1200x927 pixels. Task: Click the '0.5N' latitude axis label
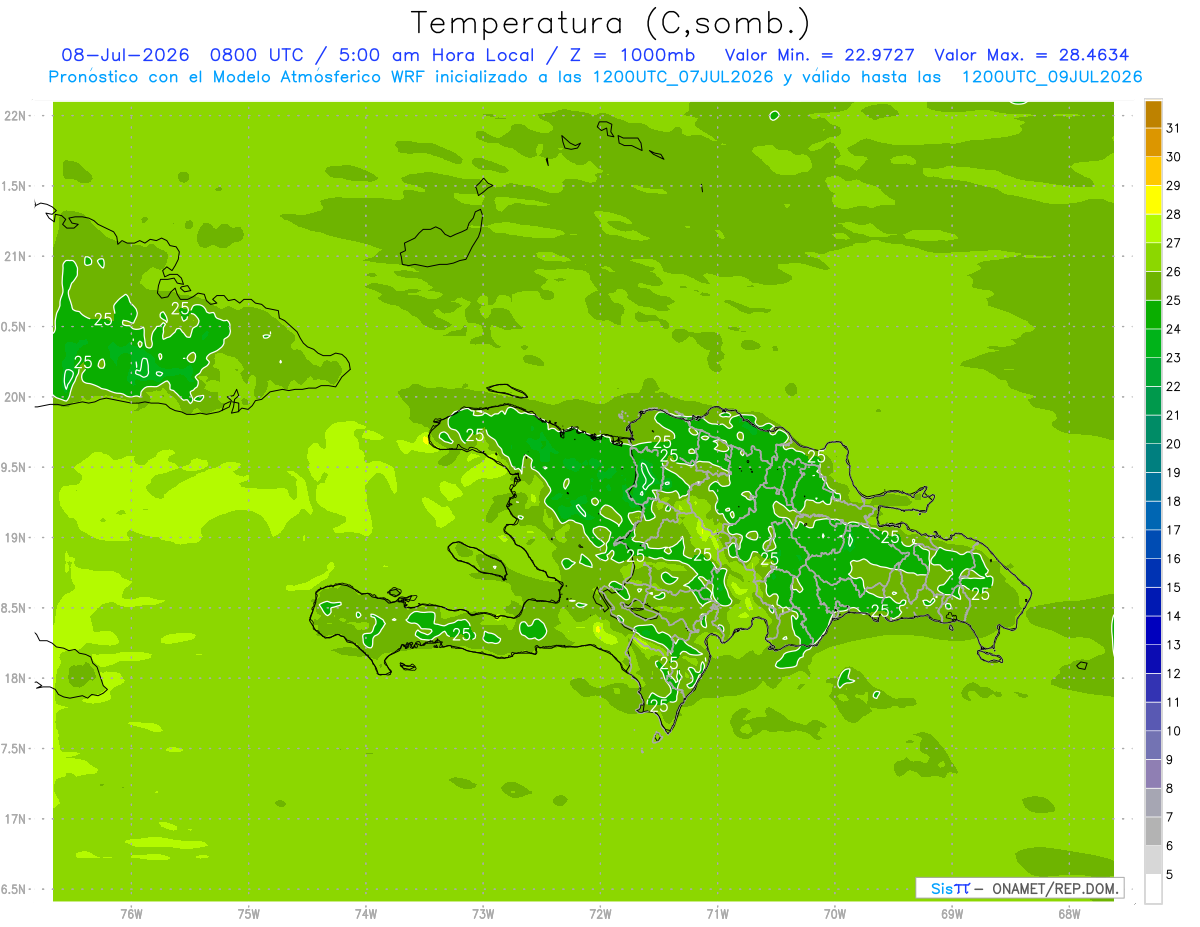pyautogui.click(x=15, y=327)
